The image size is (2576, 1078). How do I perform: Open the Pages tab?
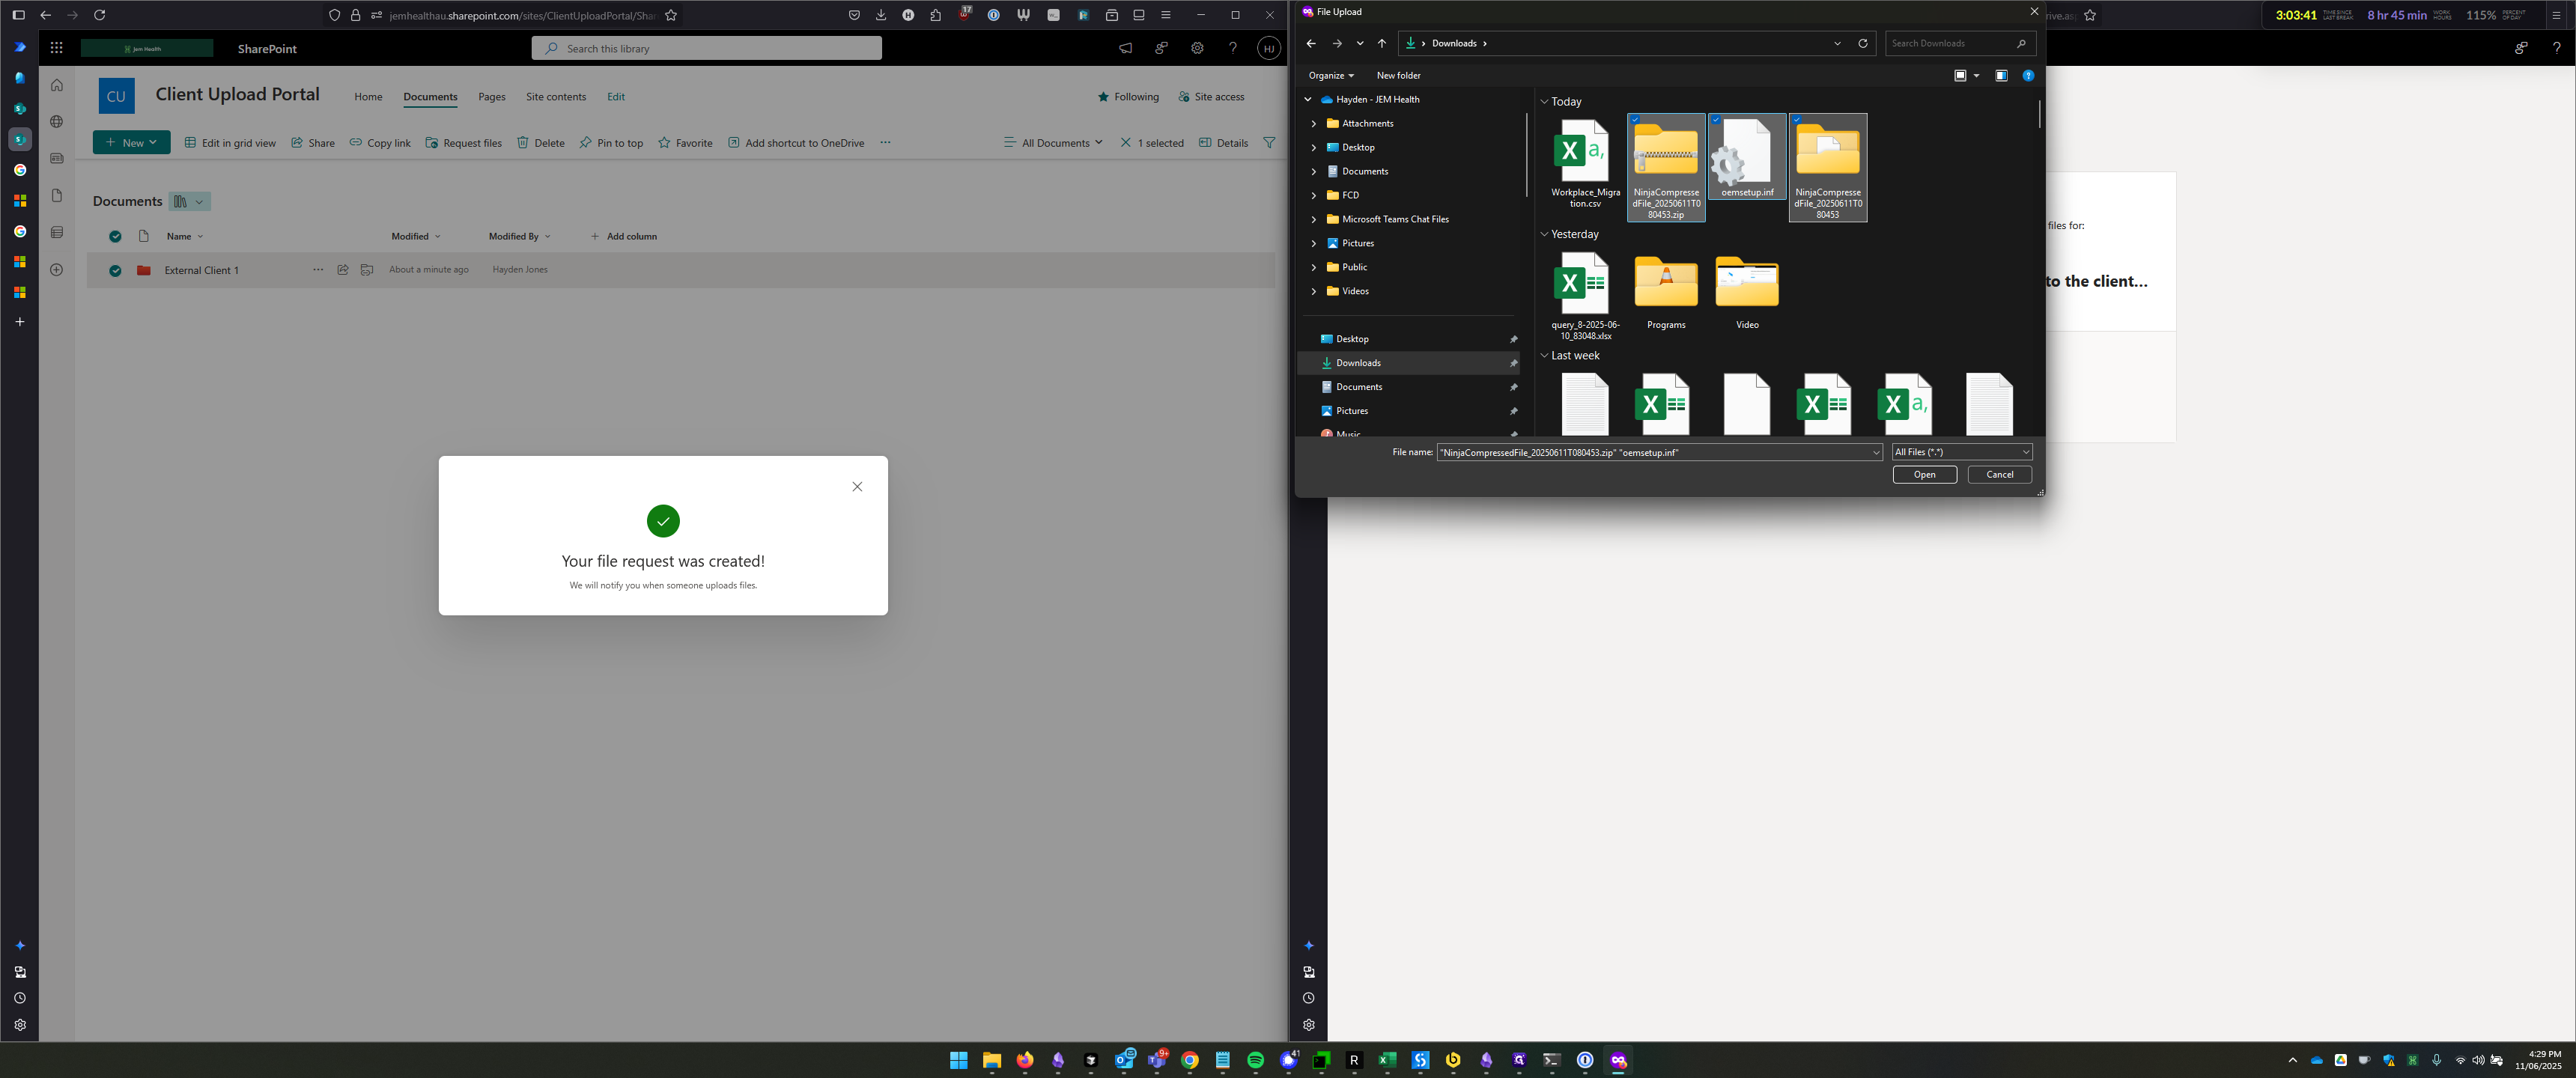click(492, 97)
